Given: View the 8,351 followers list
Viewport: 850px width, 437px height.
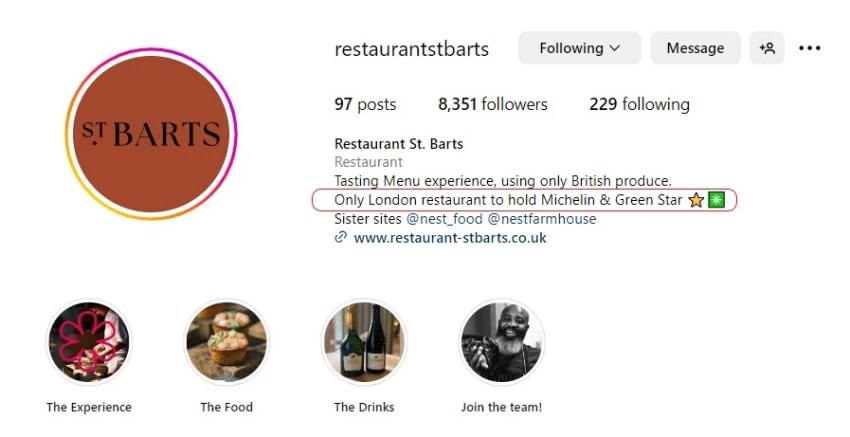Looking at the screenshot, I should tap(493, 104).
